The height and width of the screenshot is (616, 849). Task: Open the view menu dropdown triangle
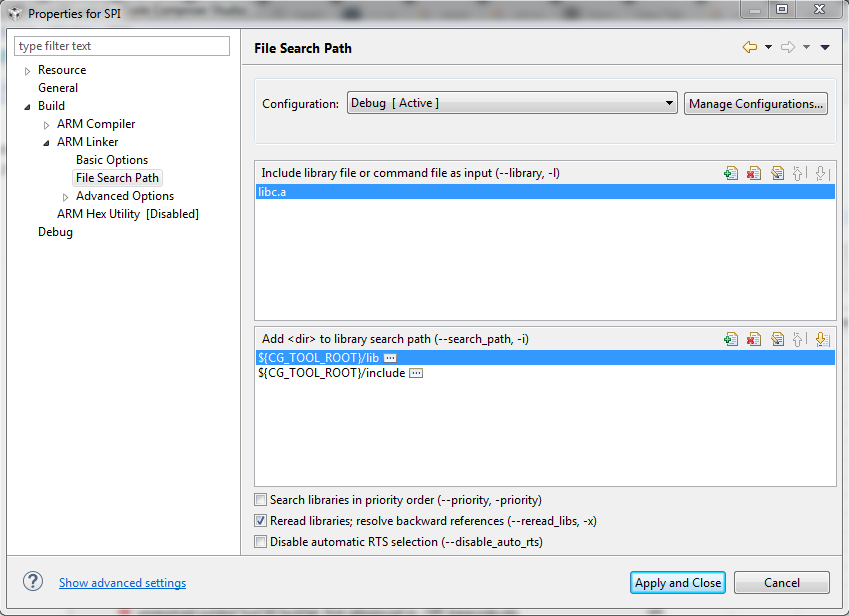point(825,47)
